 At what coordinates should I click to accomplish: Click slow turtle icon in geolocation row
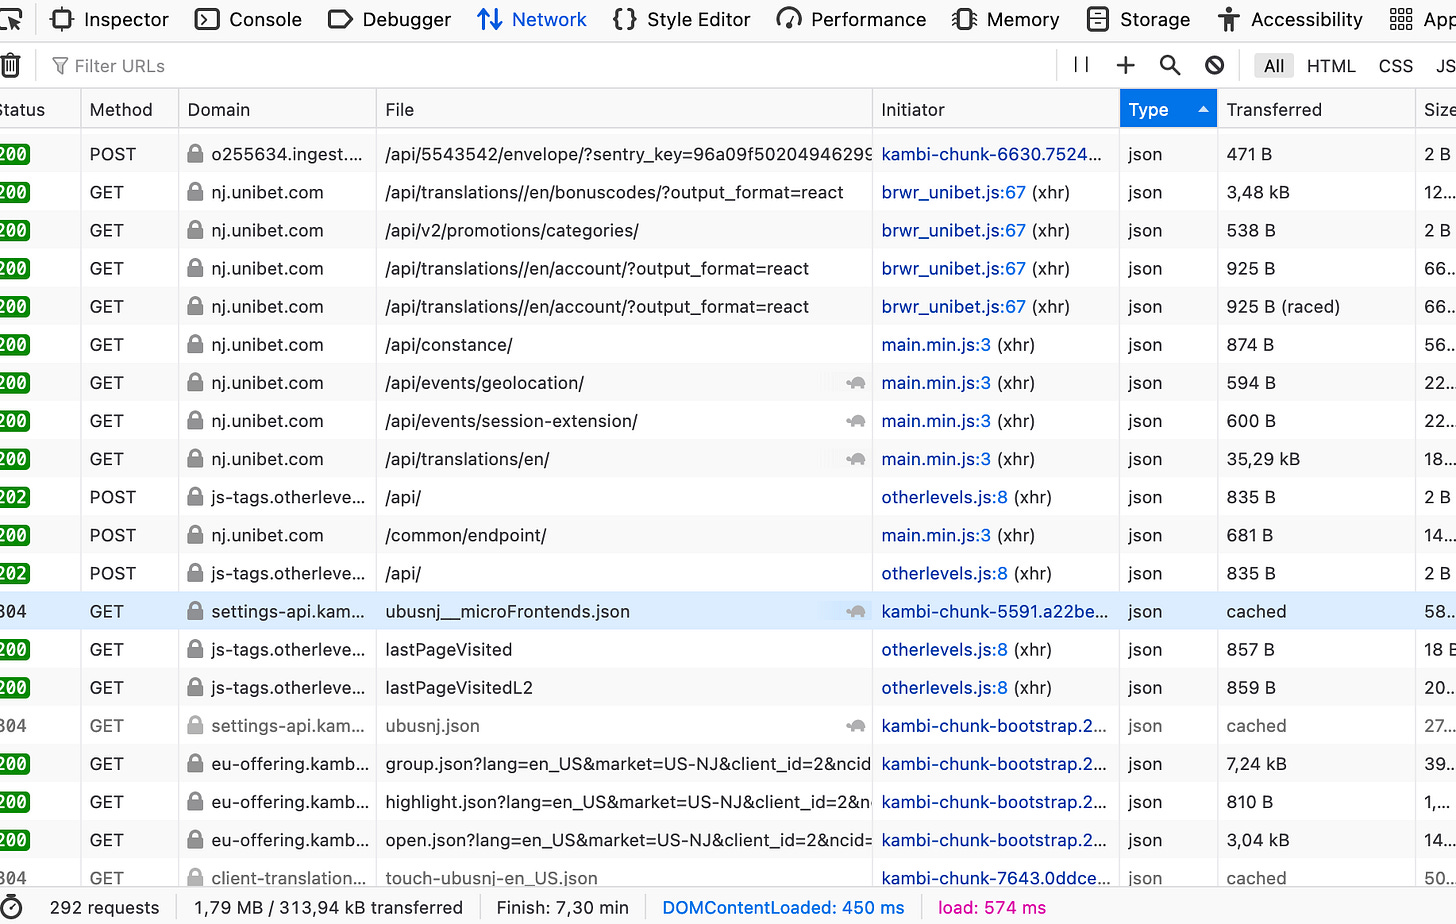(856, 383)
